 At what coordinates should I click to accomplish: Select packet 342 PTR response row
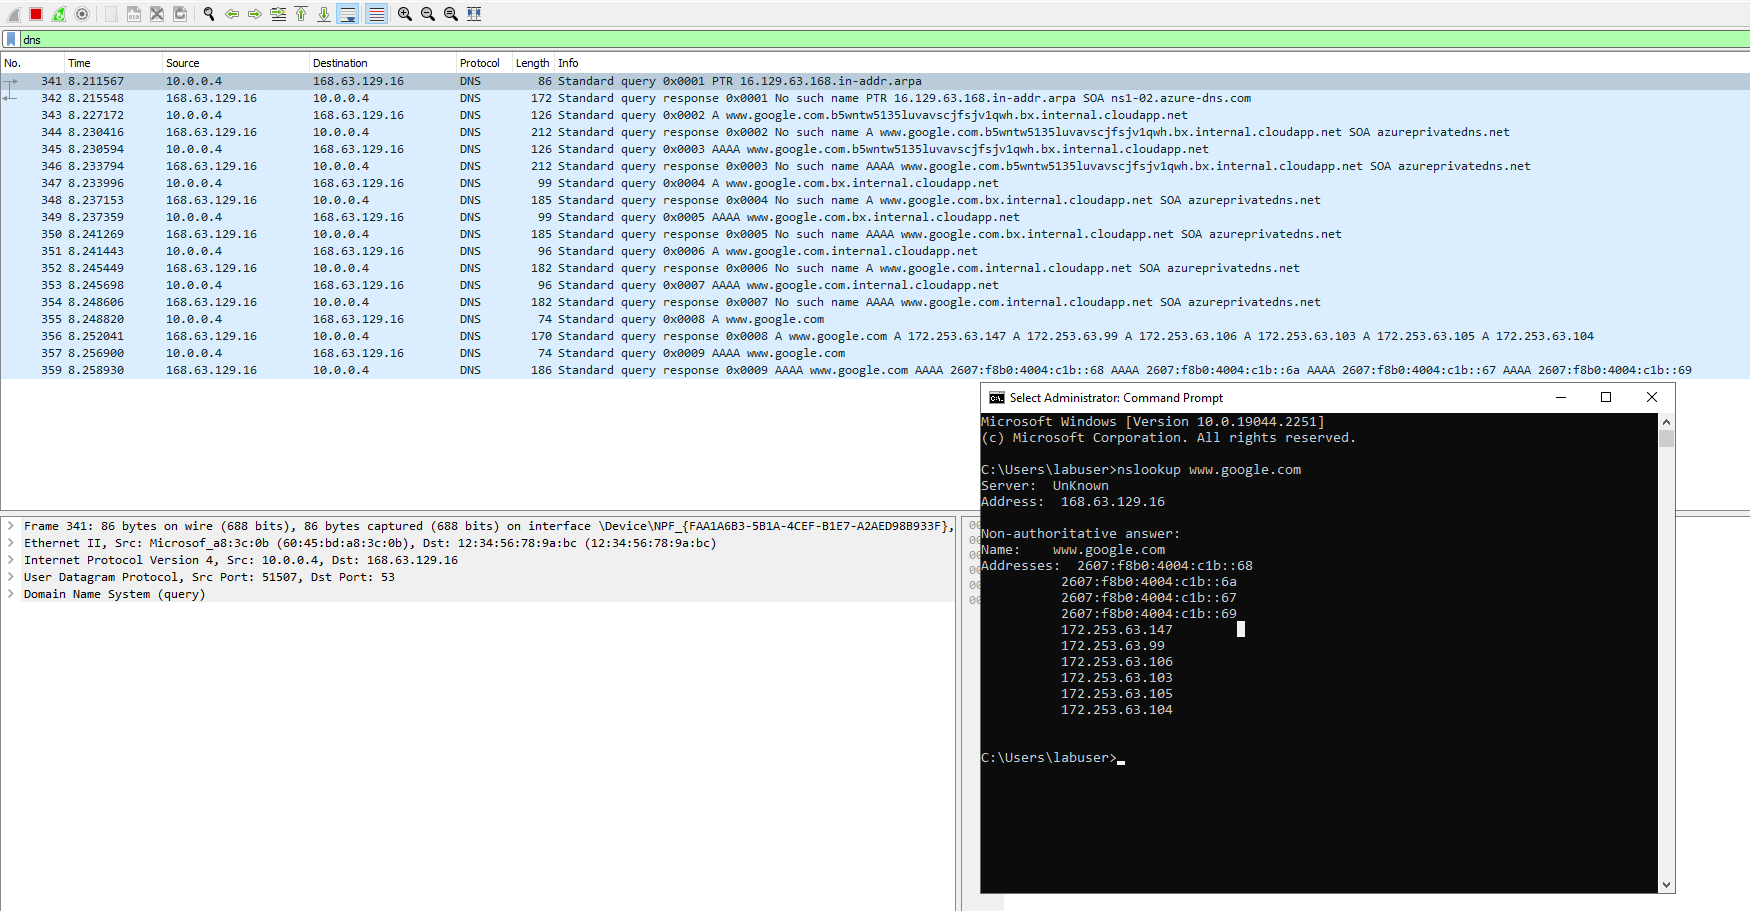coord(875,98)
